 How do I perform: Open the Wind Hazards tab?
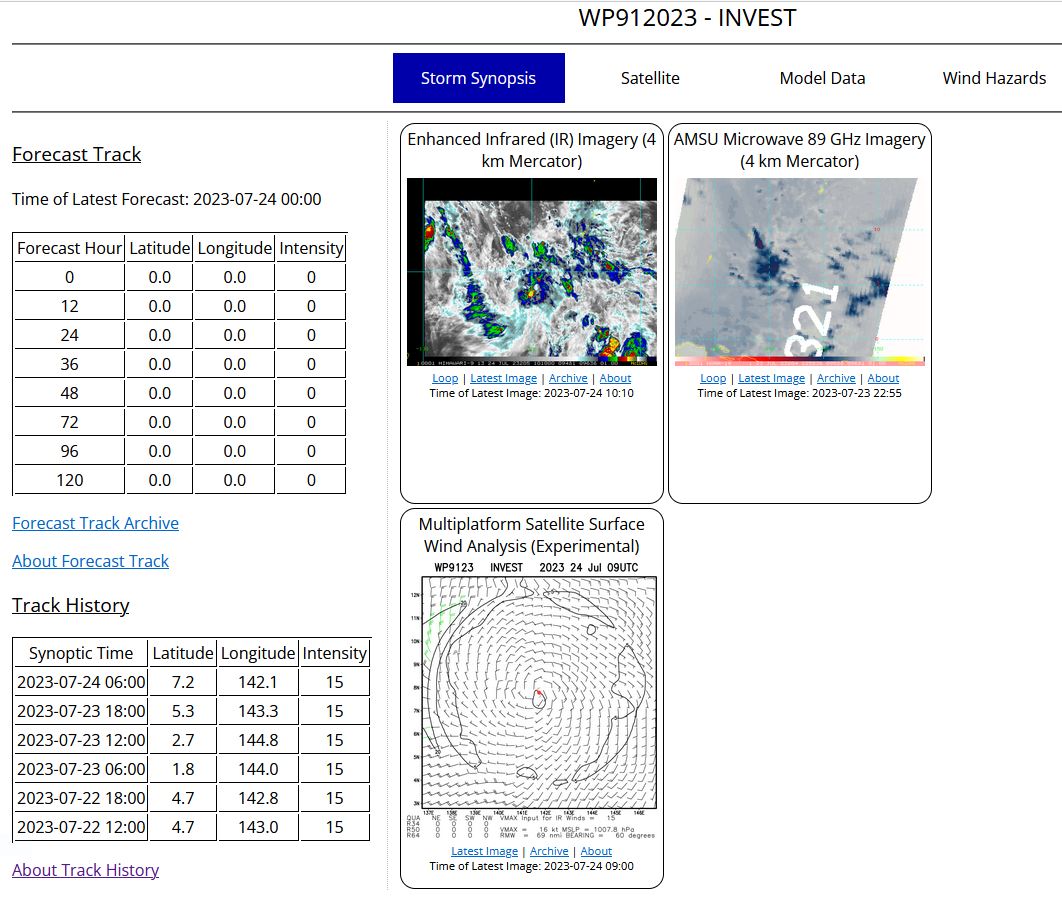(x=994, y=78)
